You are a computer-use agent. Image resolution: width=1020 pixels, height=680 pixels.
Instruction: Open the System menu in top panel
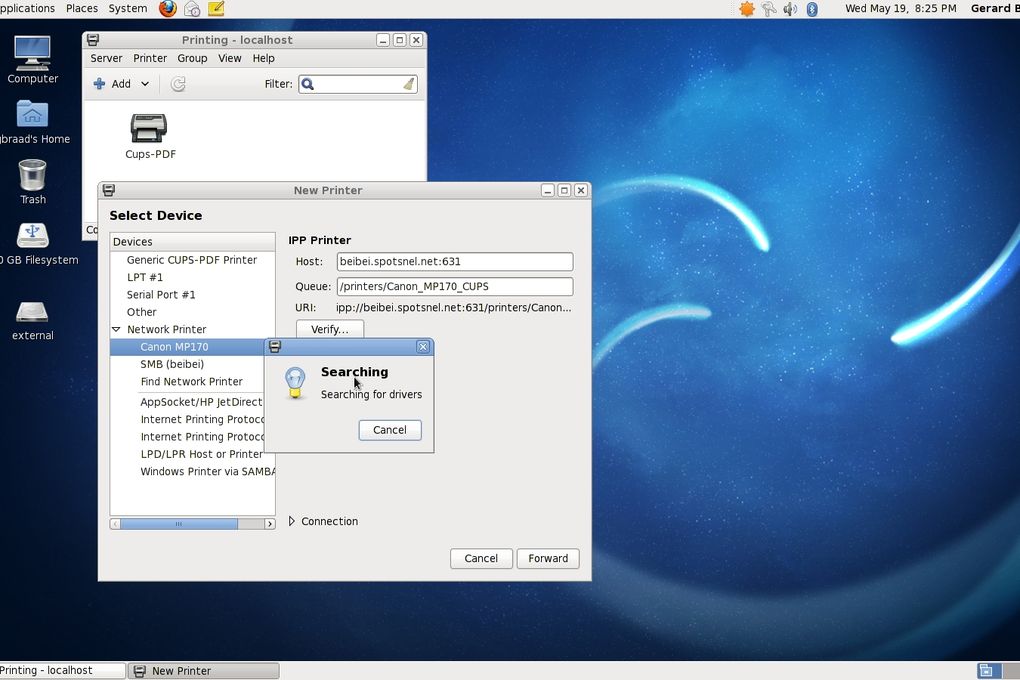click(128, 8)
